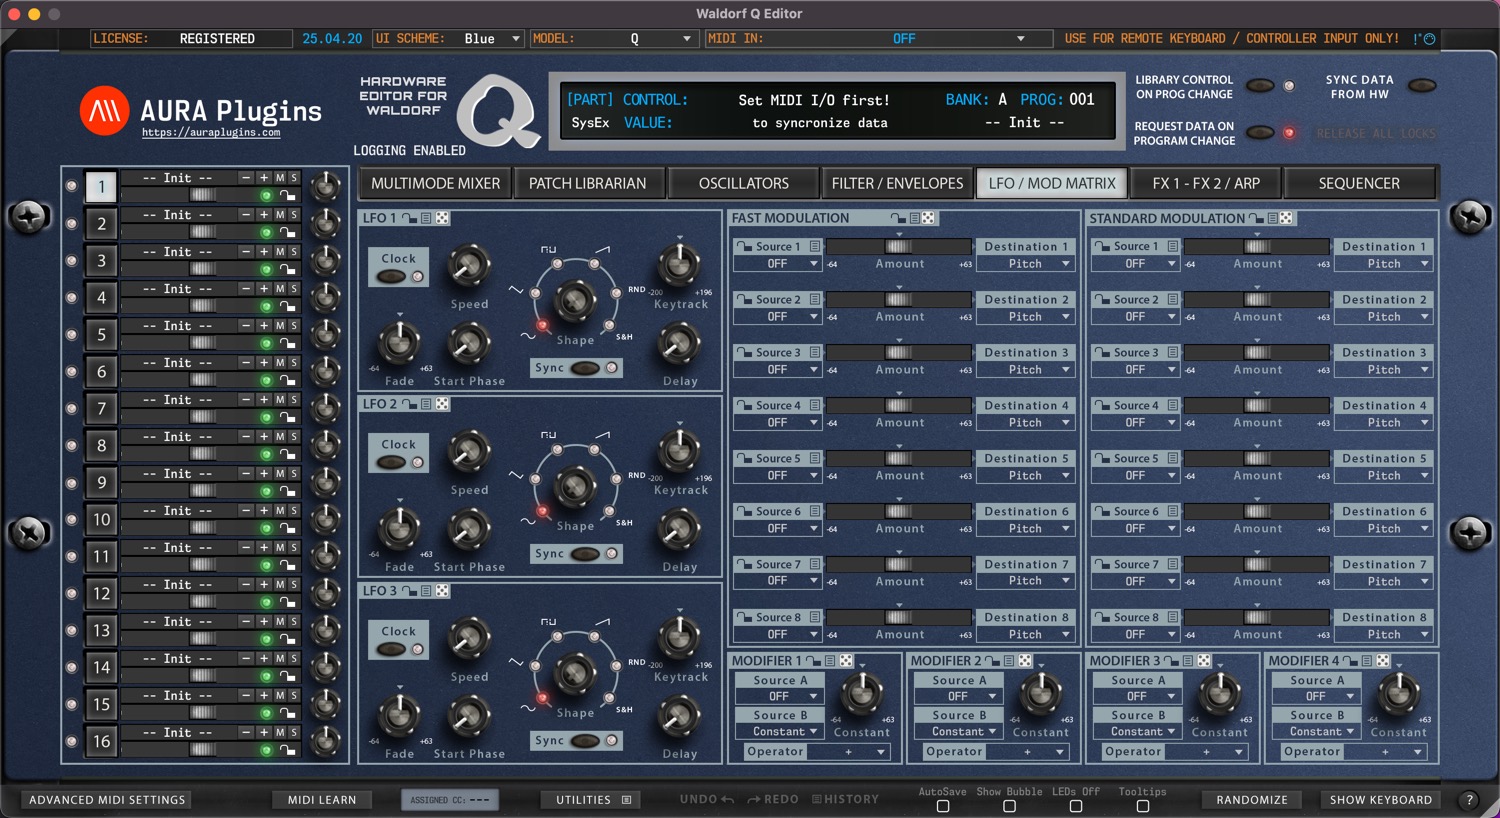Screen dimensions: 1500x818
Task: Toggle Library Control on Prog Change switch
Action: [1259, 86]
